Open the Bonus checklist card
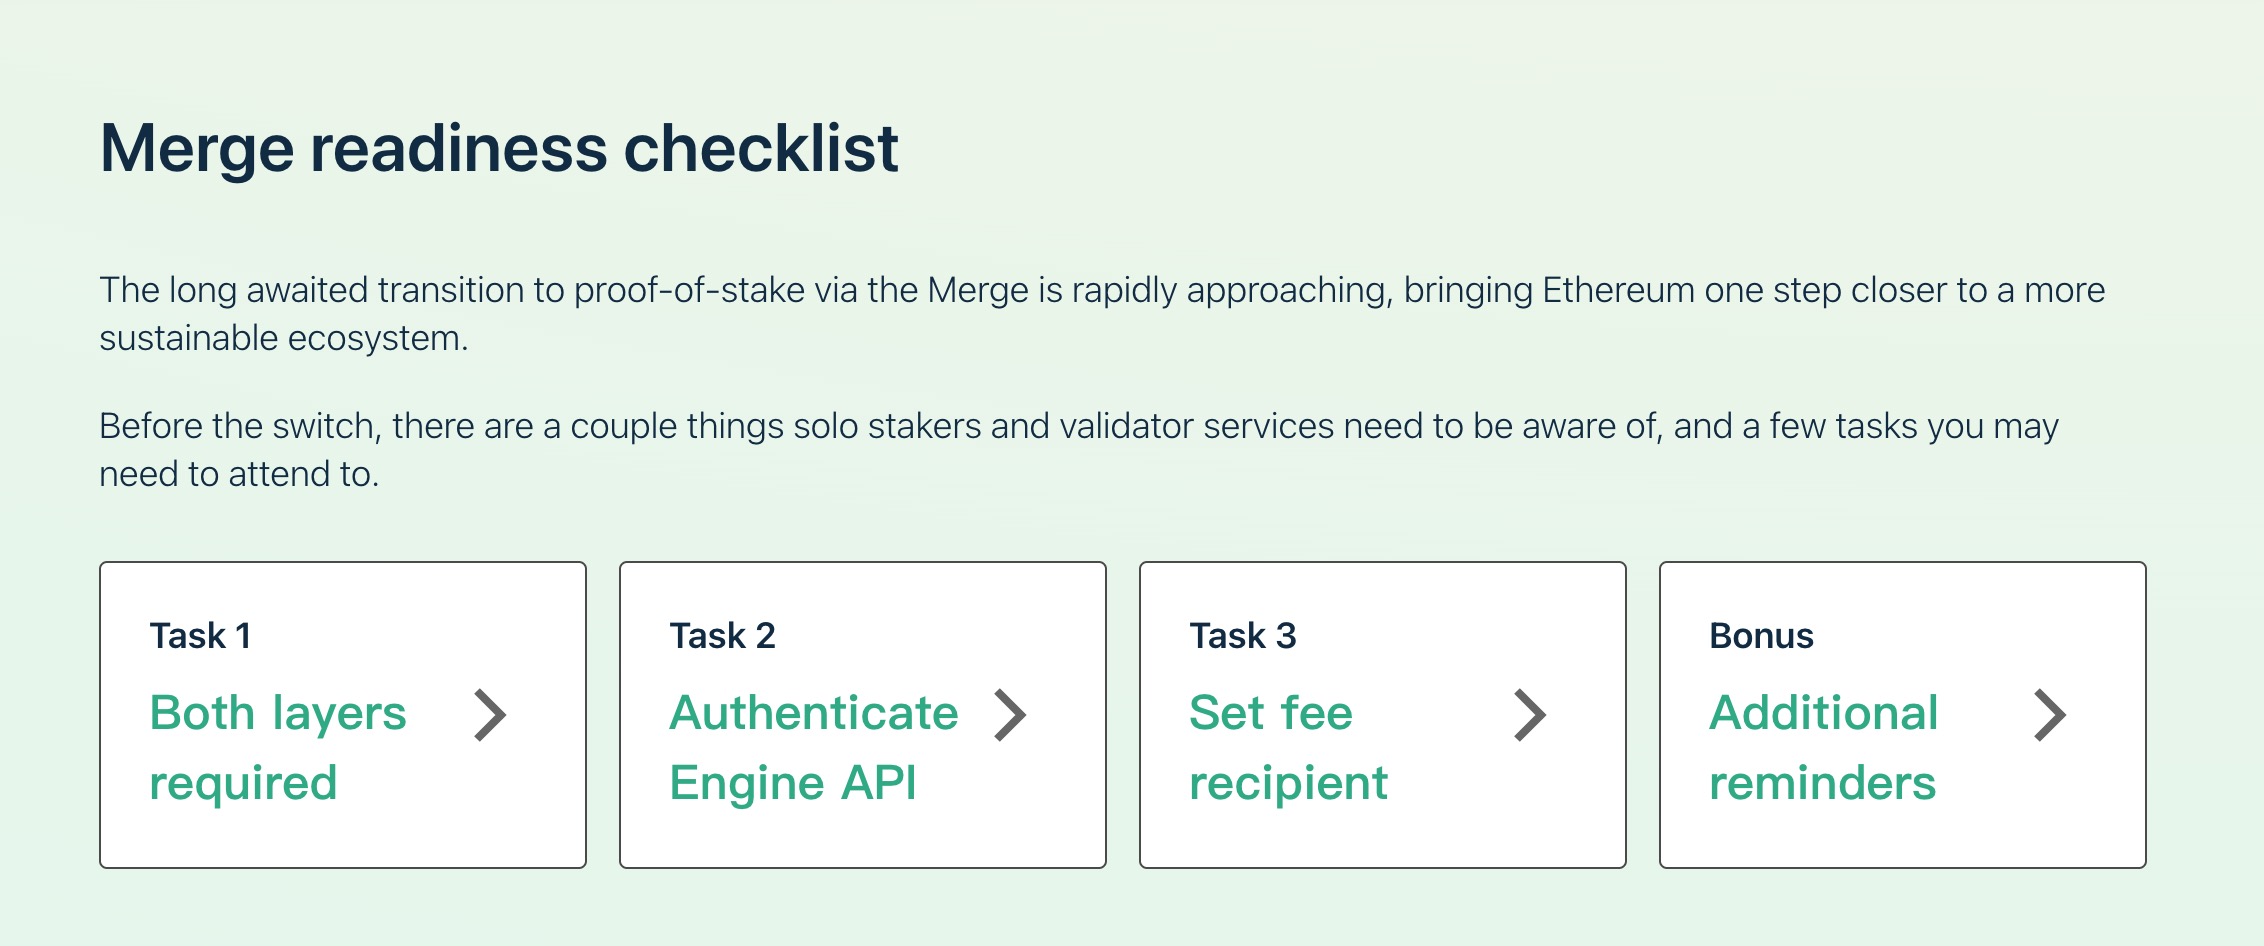Viewport: 2264px width, 946px height. (1903, 715)
